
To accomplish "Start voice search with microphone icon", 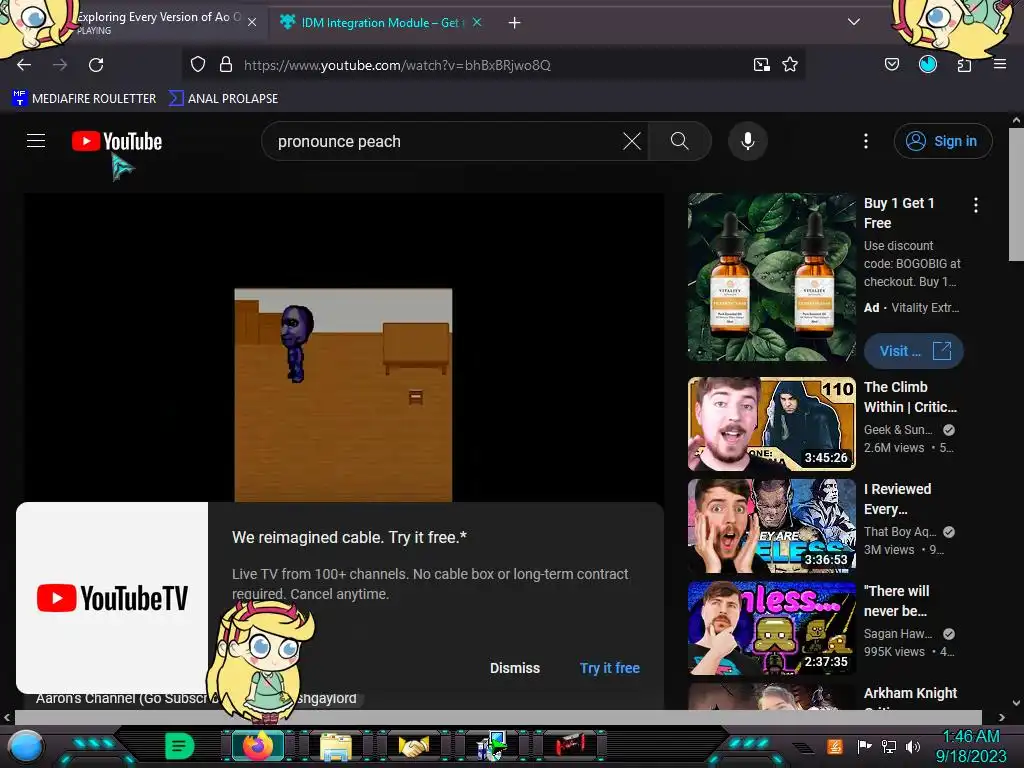I will pos(748,141).
